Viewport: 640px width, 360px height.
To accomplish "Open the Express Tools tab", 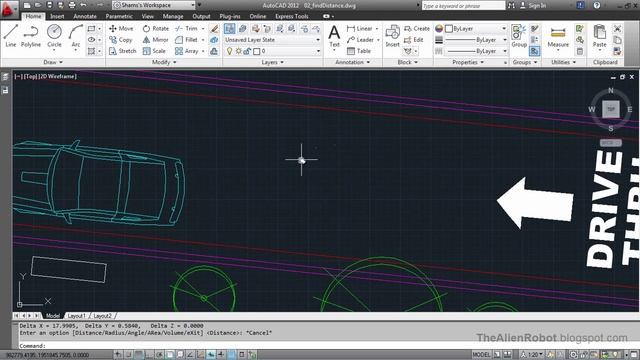I will tap(291, 16).
